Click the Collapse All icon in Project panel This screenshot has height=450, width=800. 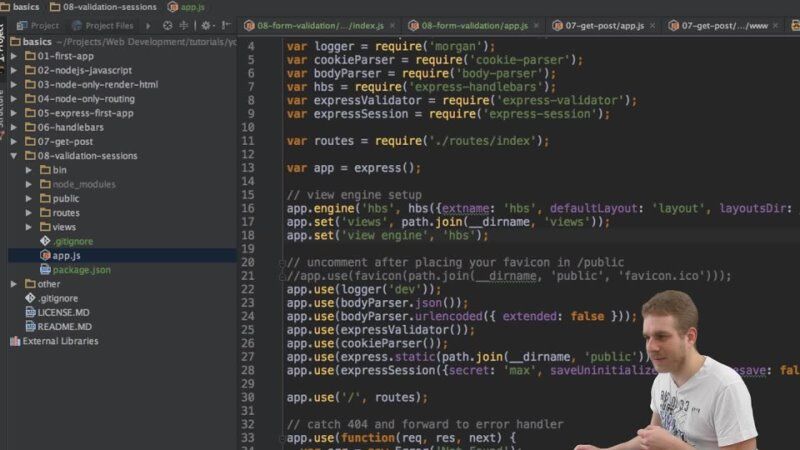(184, 25)
